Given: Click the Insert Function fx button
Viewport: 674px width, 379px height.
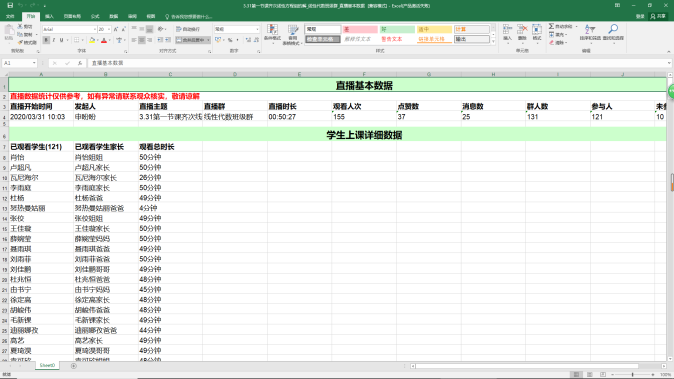Looking at the screenshot, I should point(80,63).
